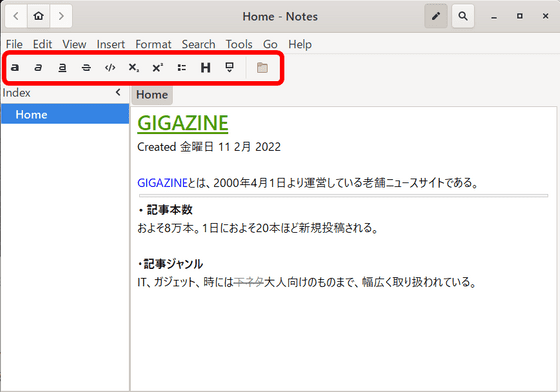Open the Help menu
This screenshot has height=392, width=560.
[x=300, y=44]
